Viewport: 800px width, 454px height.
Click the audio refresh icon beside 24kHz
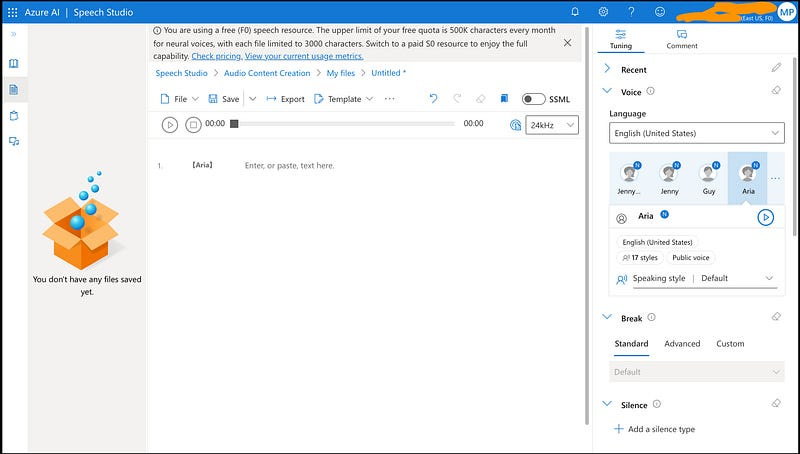pos(515,125)
